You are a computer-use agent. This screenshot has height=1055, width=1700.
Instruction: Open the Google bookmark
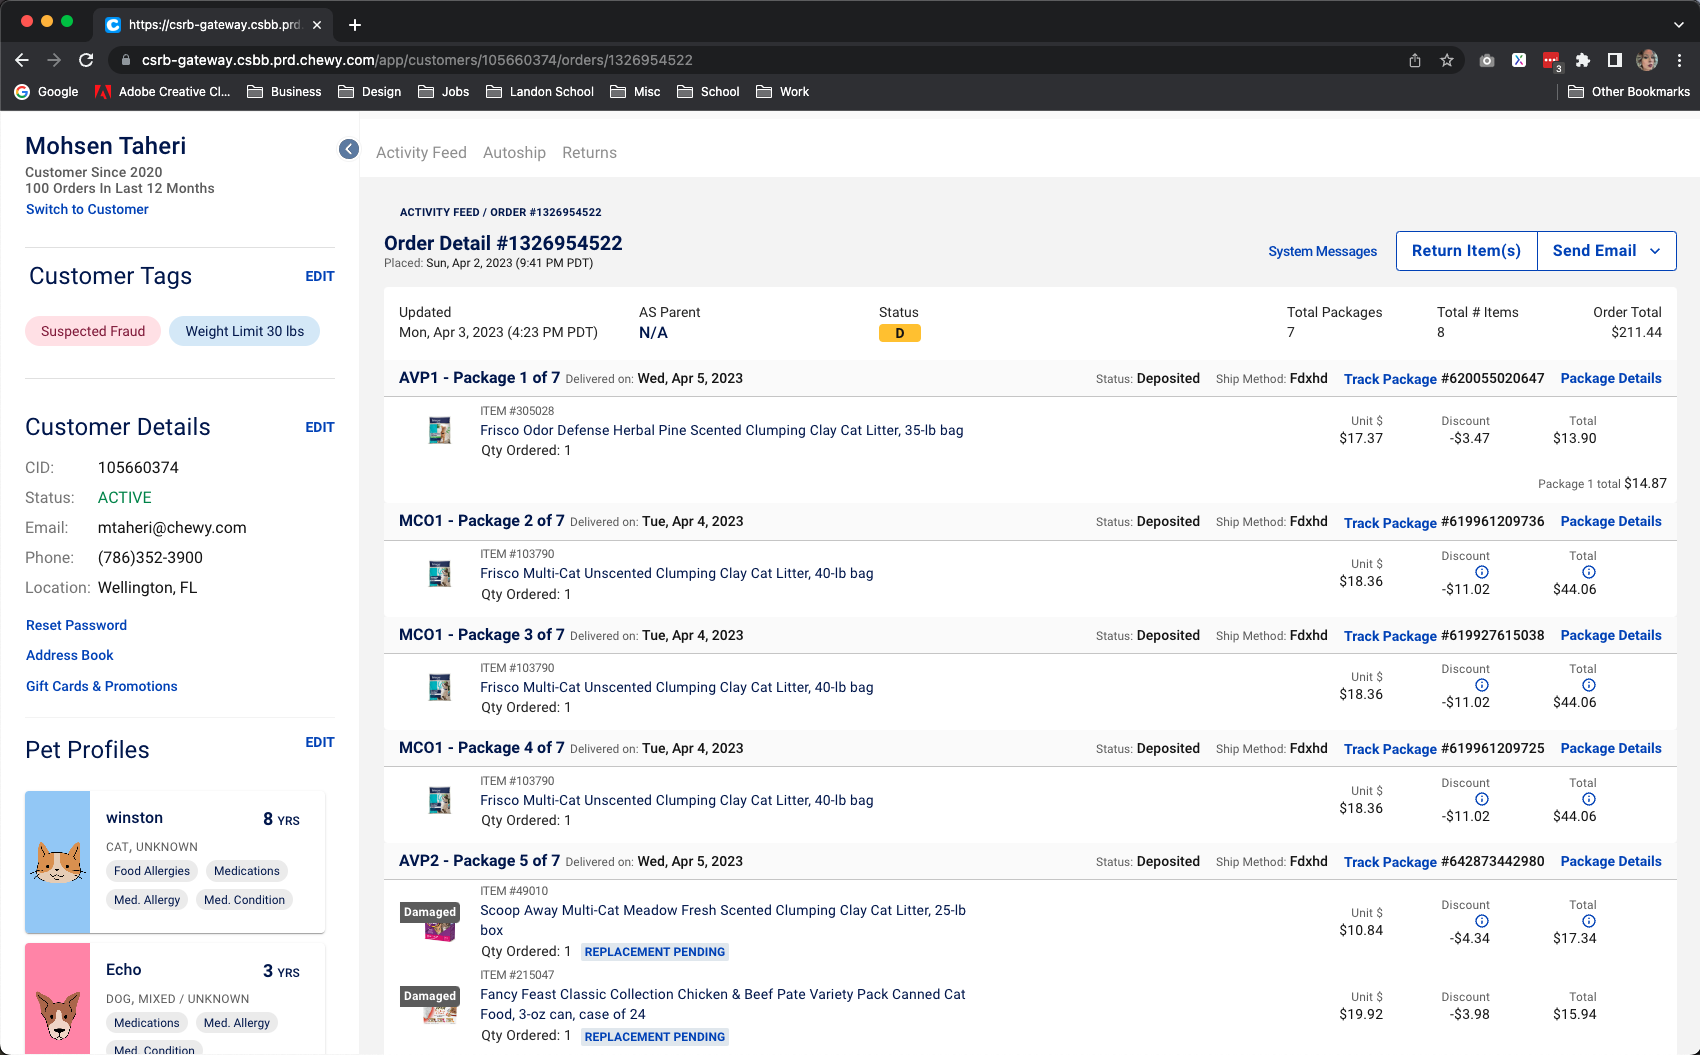pos(46,91)
